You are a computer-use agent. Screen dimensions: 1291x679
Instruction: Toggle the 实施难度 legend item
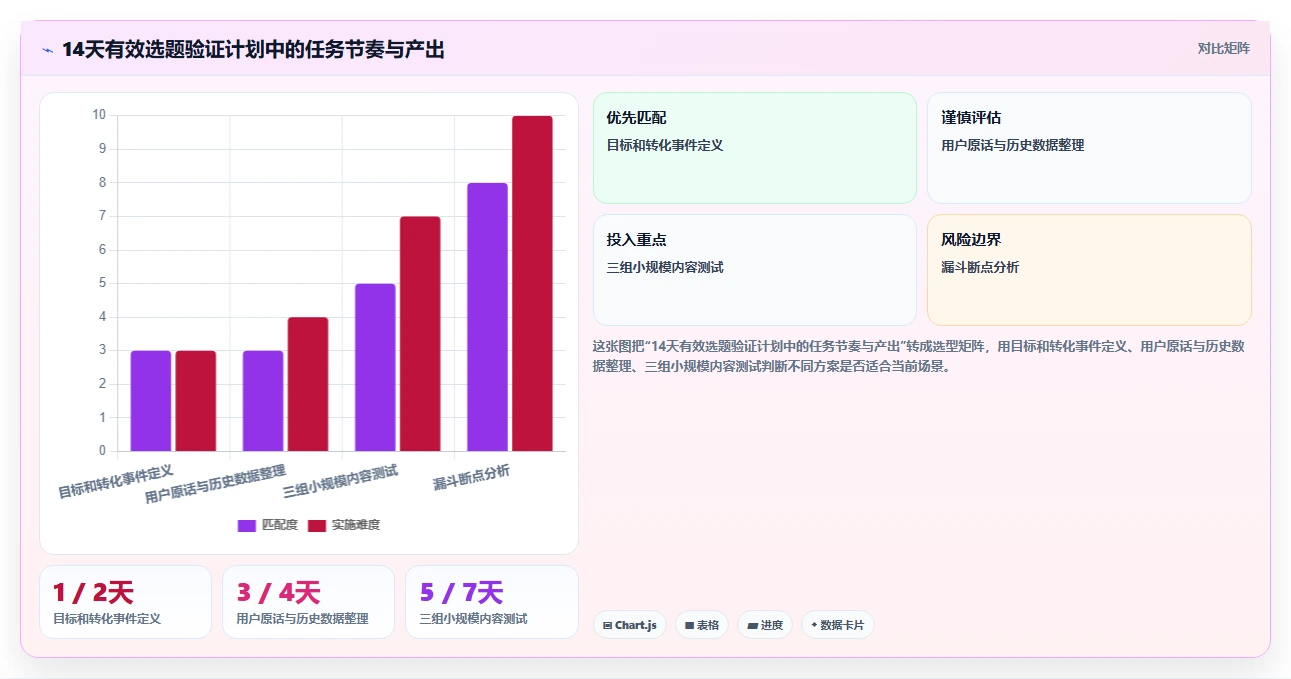(x=344, y=525)
